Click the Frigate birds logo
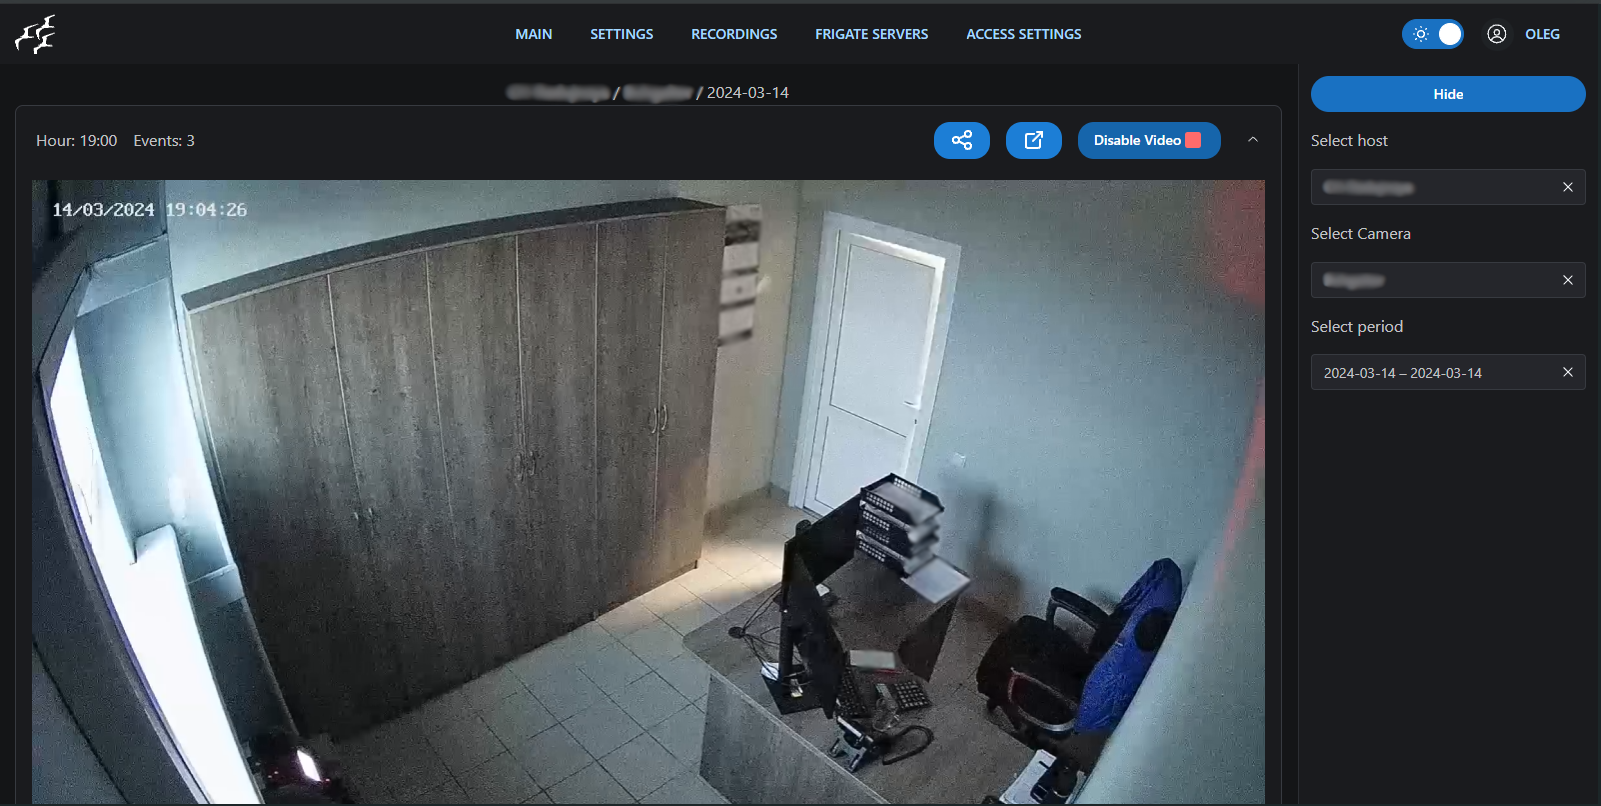This screenshot has width=1601, height=806. (35, 34)
